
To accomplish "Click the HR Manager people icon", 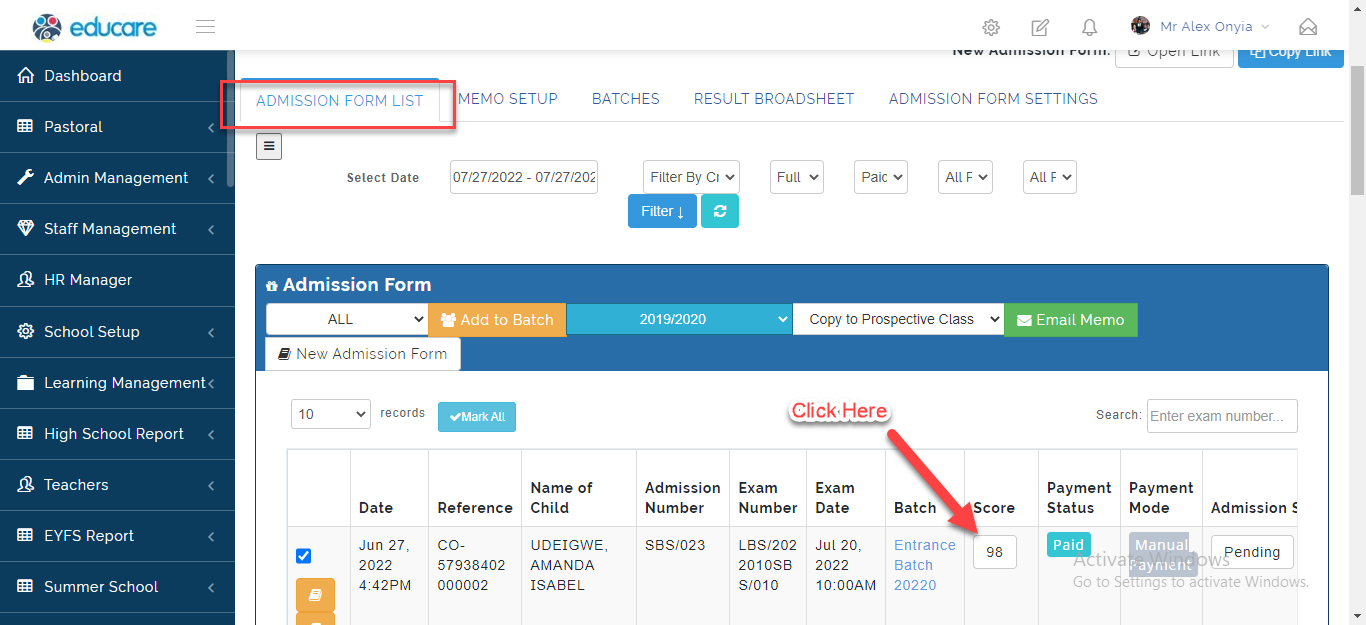I will (x=26, y=280).
